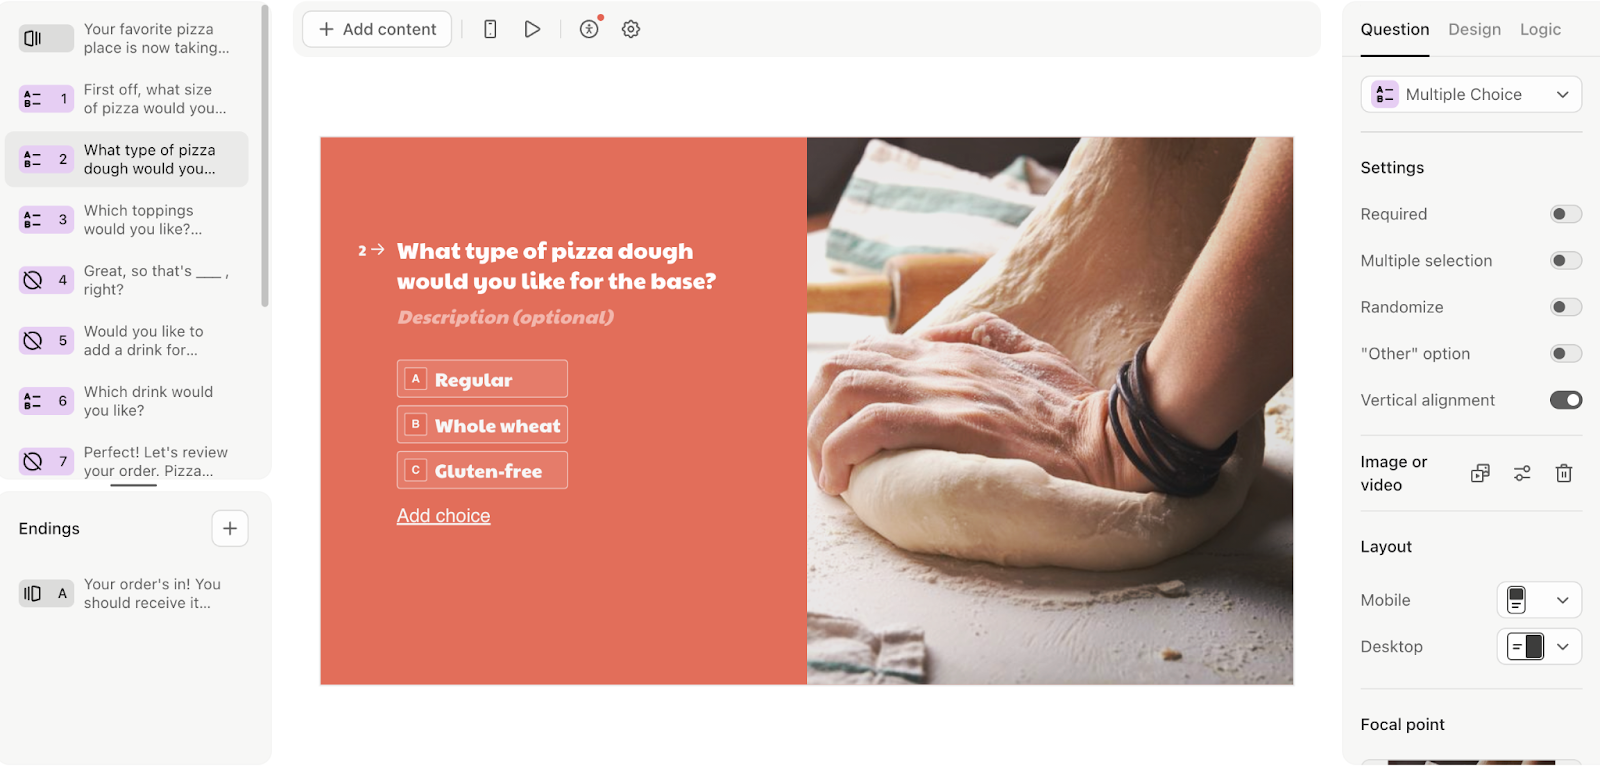The width and height of the screenshot is (1600, 766).
Task: Select the Whole wheat choice
Action: [x=482, y=424]
